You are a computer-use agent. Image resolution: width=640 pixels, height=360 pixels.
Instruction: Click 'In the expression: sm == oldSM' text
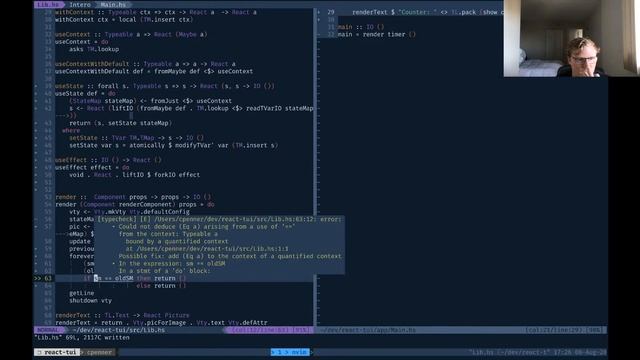[172, 264]
